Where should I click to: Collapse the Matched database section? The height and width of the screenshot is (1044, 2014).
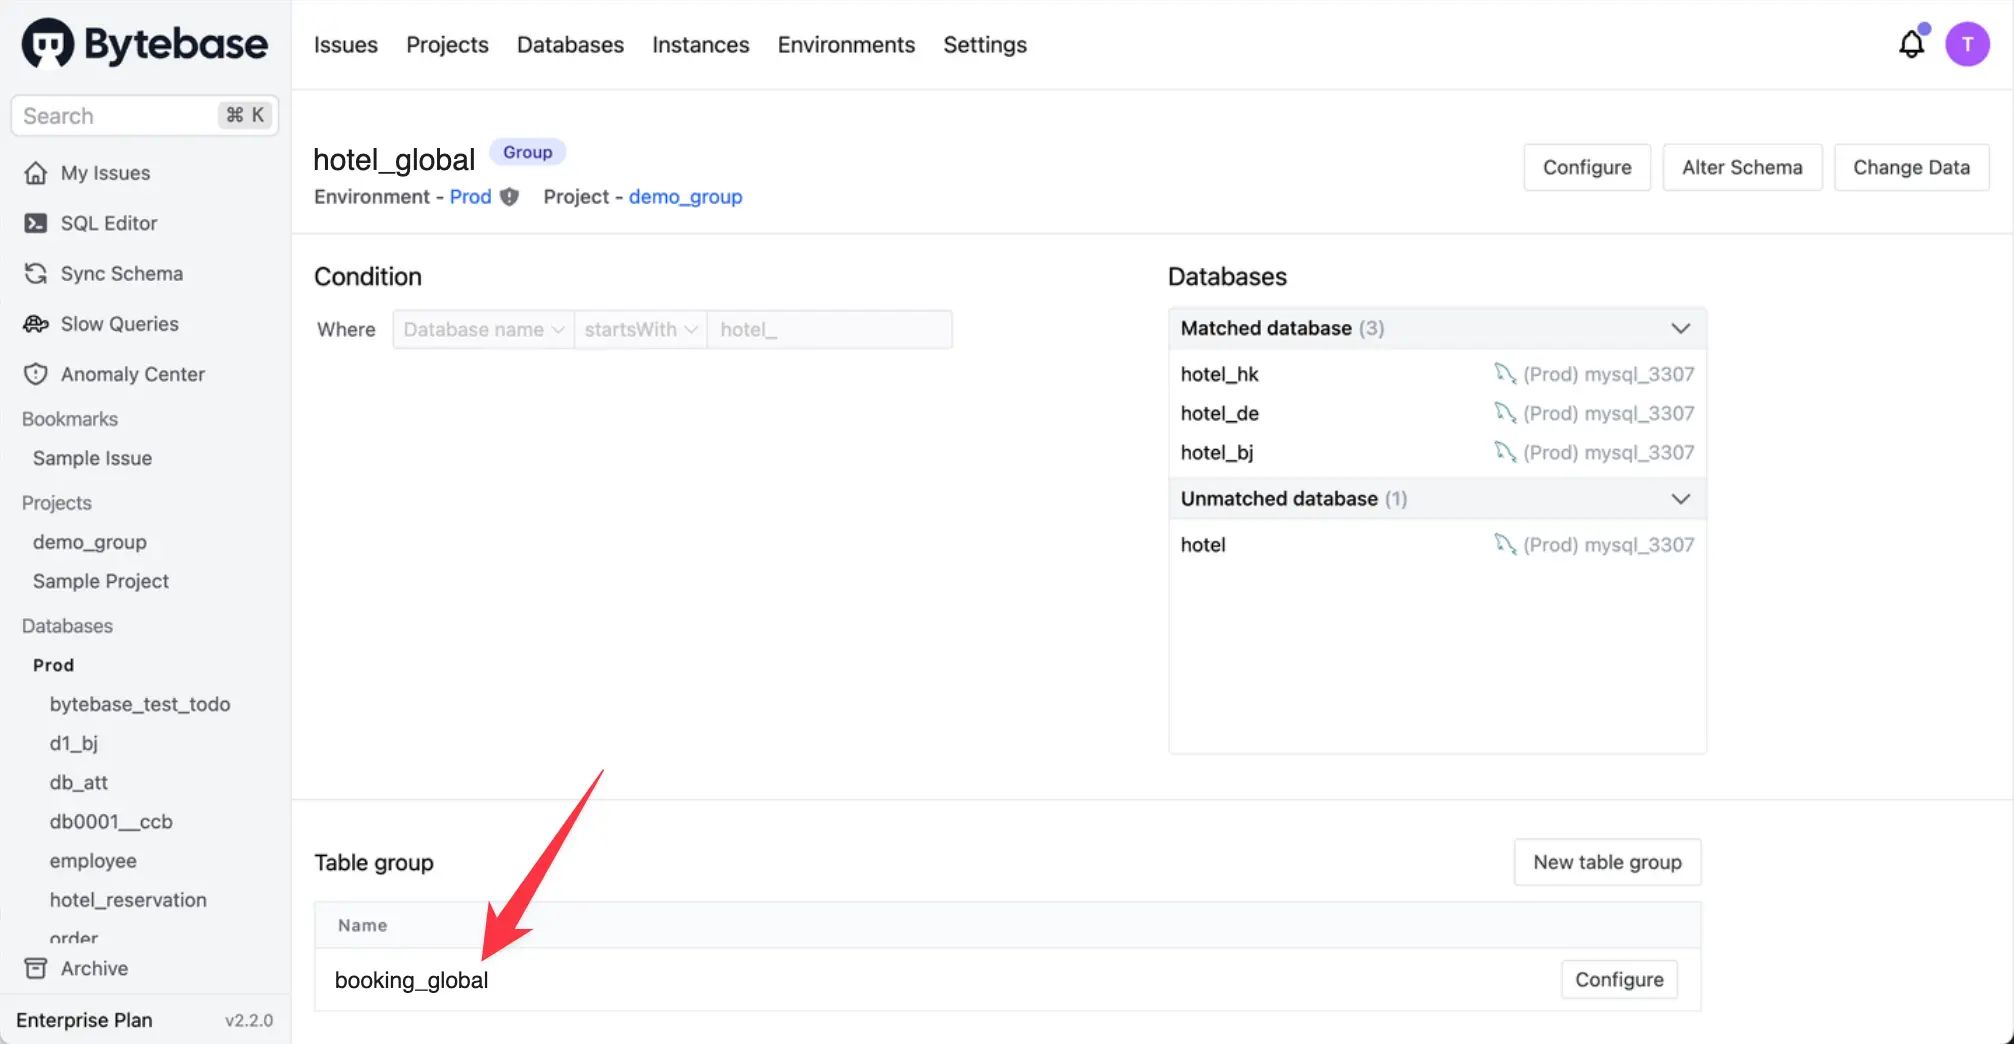point(1680,328)
